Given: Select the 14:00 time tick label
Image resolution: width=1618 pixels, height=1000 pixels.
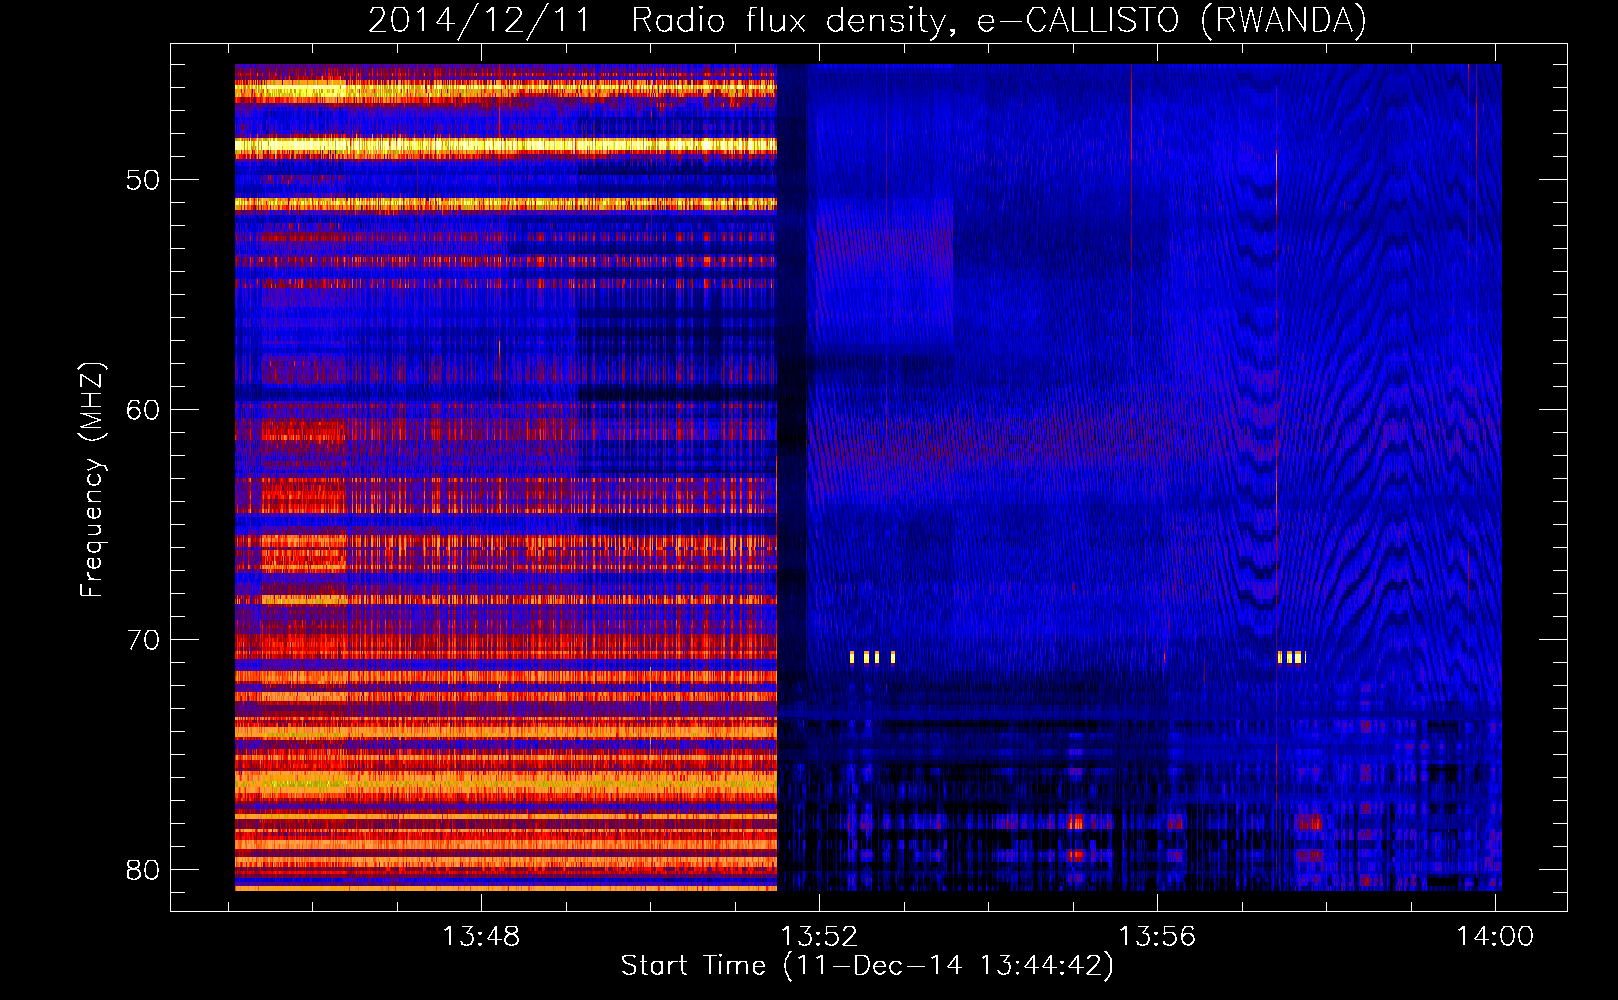Looking at the screenshot, I should pyautogui.click(x=1495, y=937).
